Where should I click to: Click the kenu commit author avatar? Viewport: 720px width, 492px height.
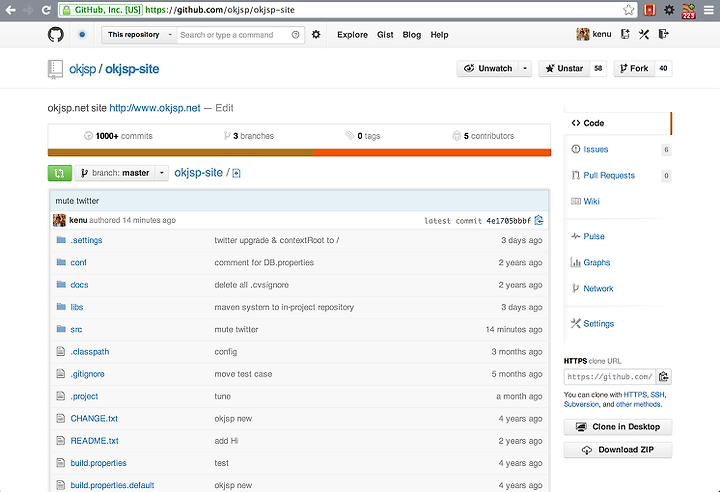pos(59,220)
